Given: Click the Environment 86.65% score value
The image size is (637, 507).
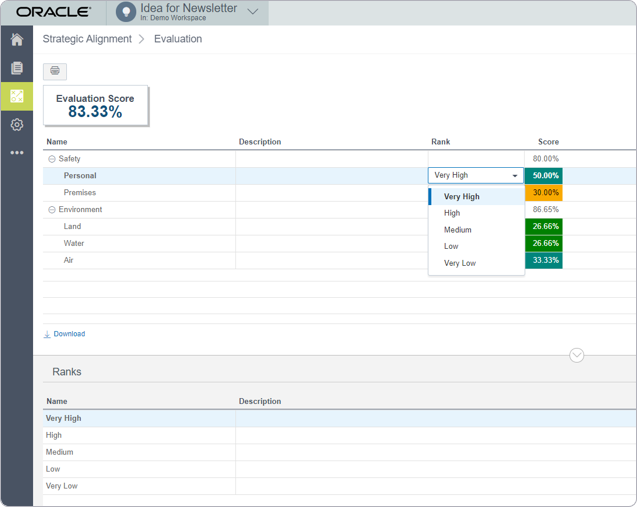Looking at the screenshot, I should coord(546,210).
